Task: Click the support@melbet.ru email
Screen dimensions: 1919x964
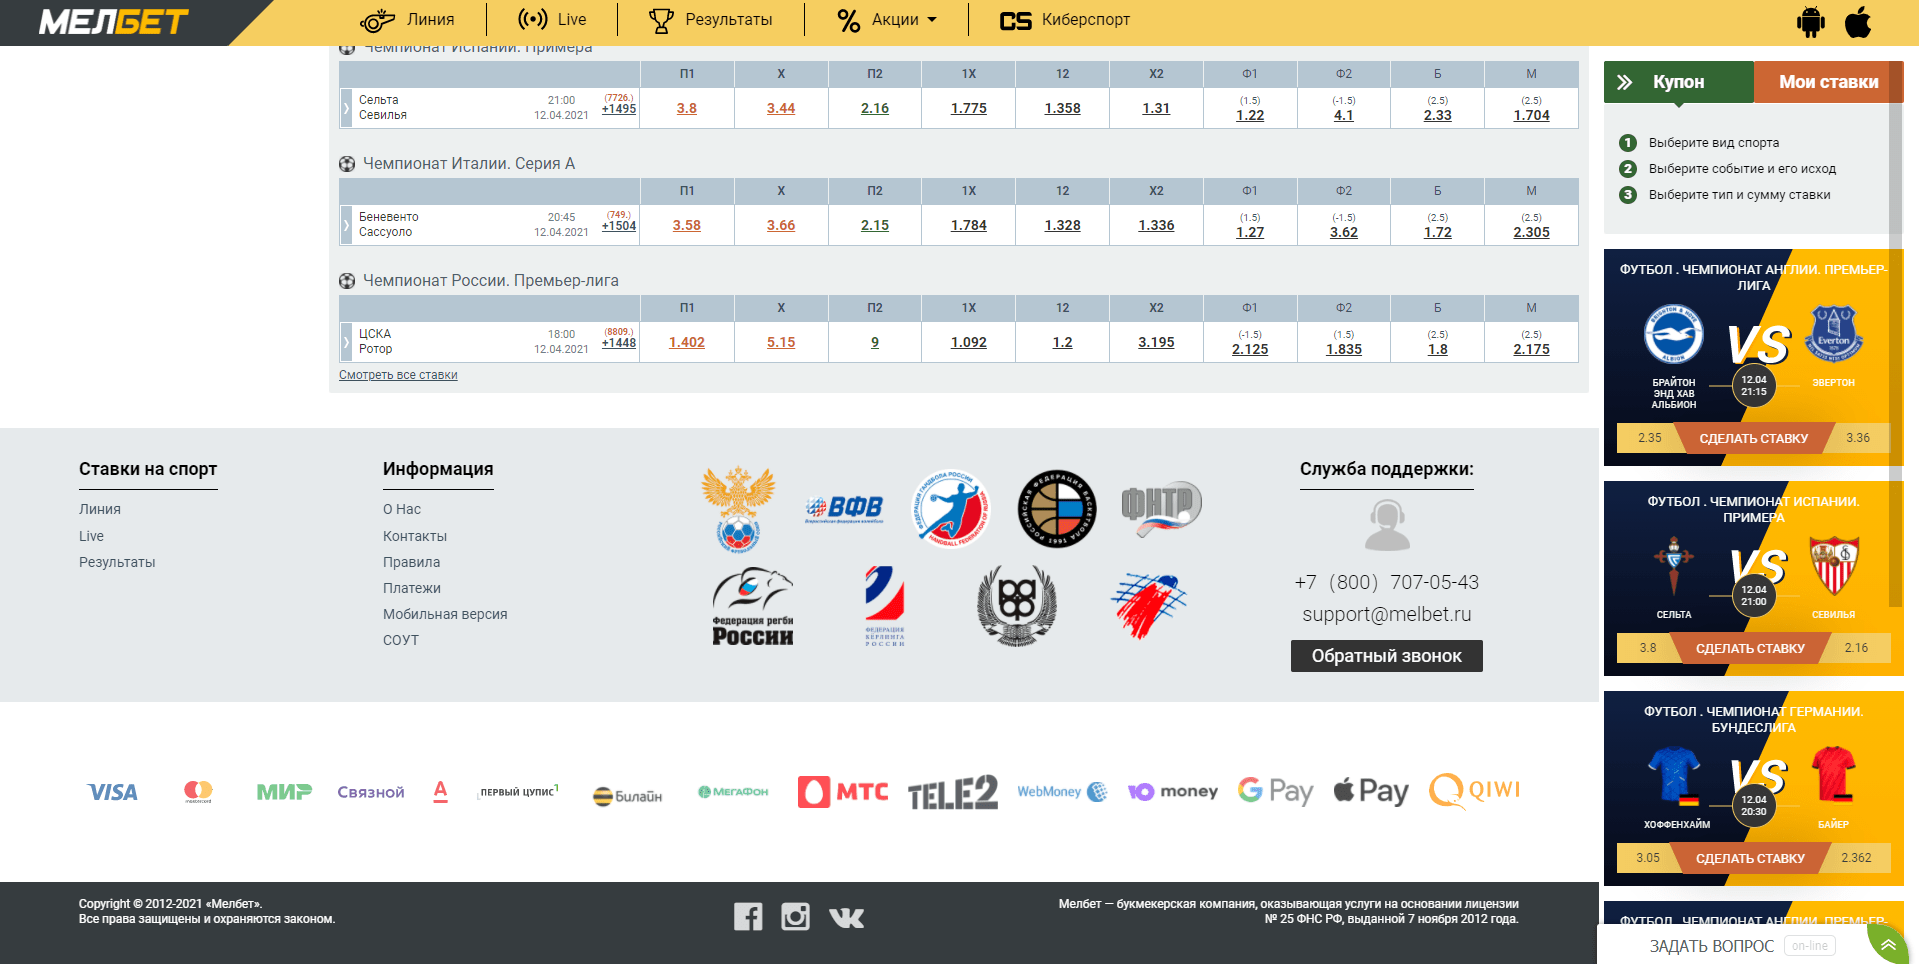Action: 1387,614
